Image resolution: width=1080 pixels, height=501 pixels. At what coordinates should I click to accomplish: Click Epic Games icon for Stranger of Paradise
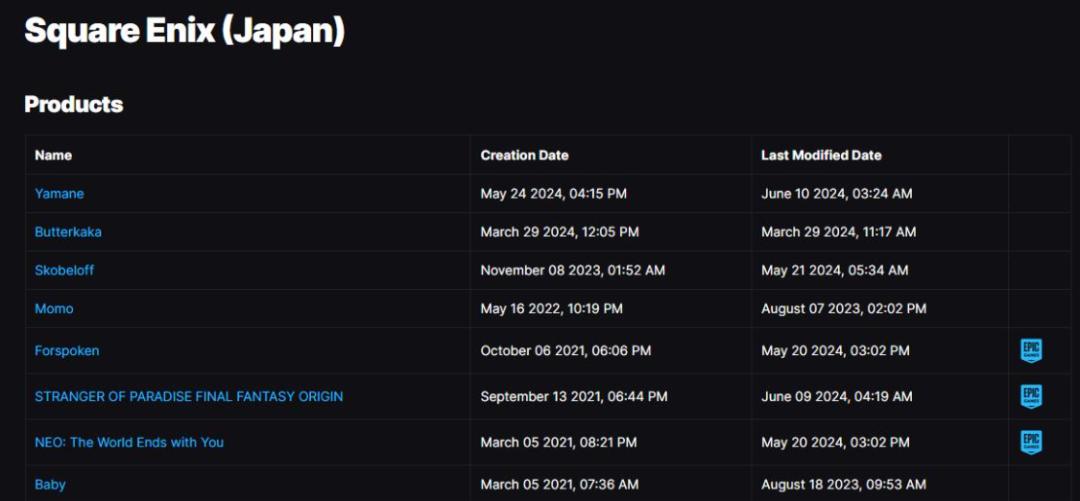click(x=1030, y=397)
